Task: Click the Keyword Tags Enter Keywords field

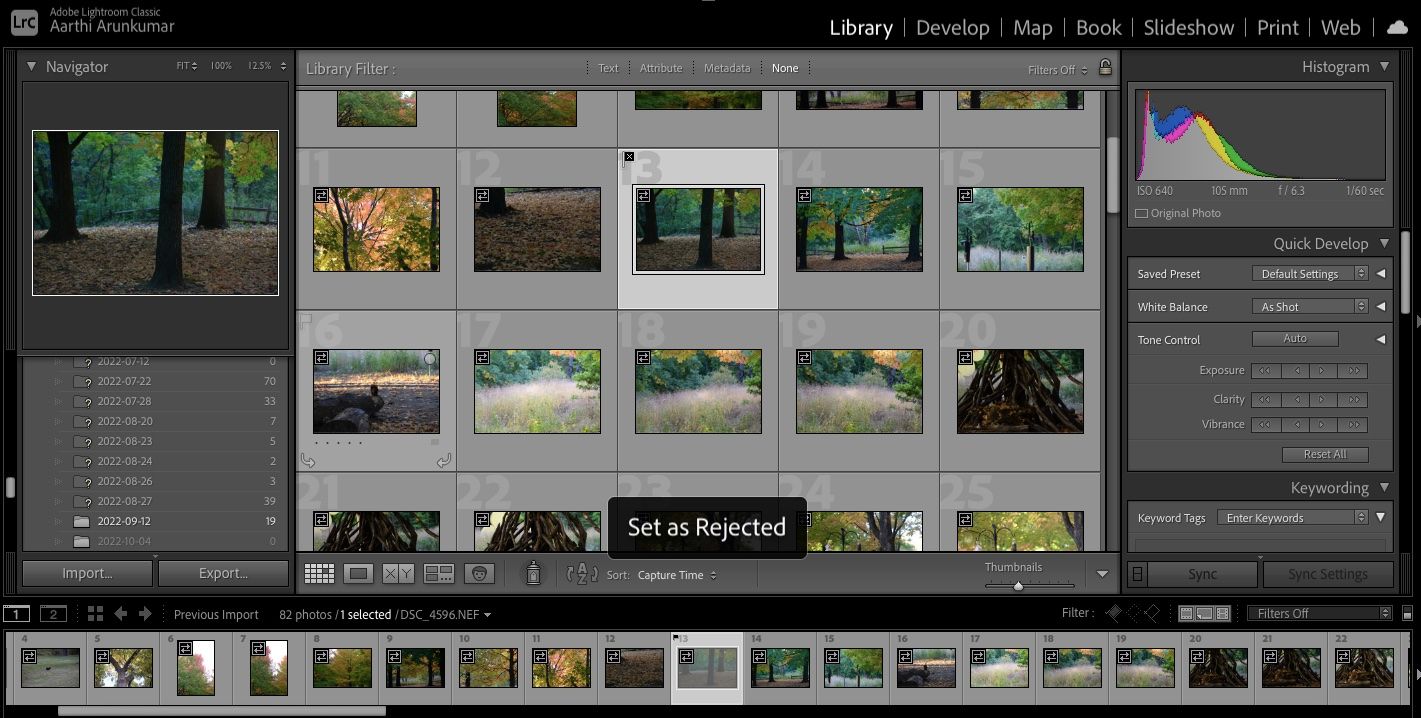Action: click(1290, 517)
